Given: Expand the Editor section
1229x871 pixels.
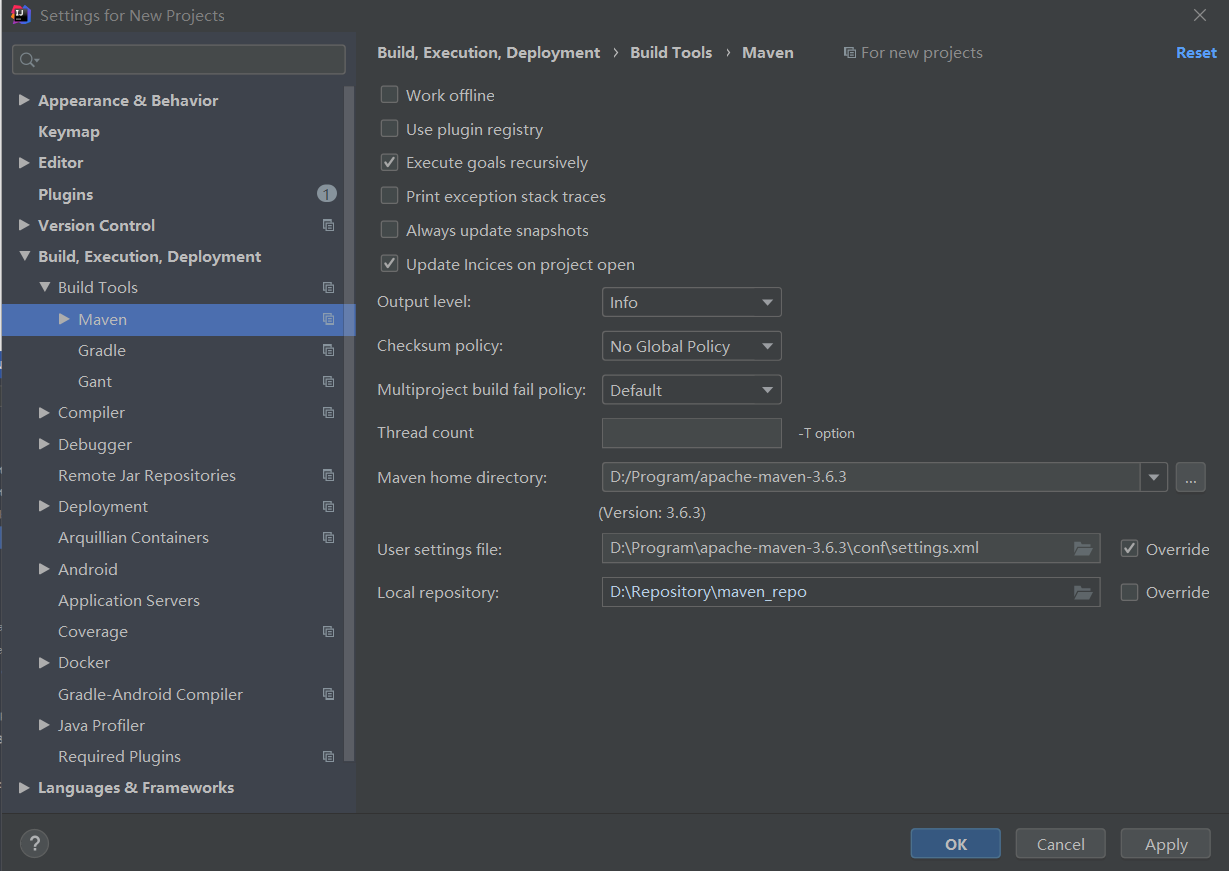Looking at the screenshot, I should pos(24,162).
